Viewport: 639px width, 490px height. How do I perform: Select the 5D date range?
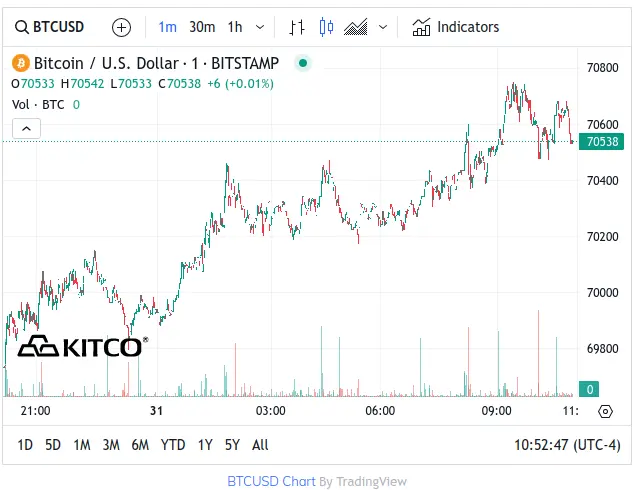(x=53, y=445)
